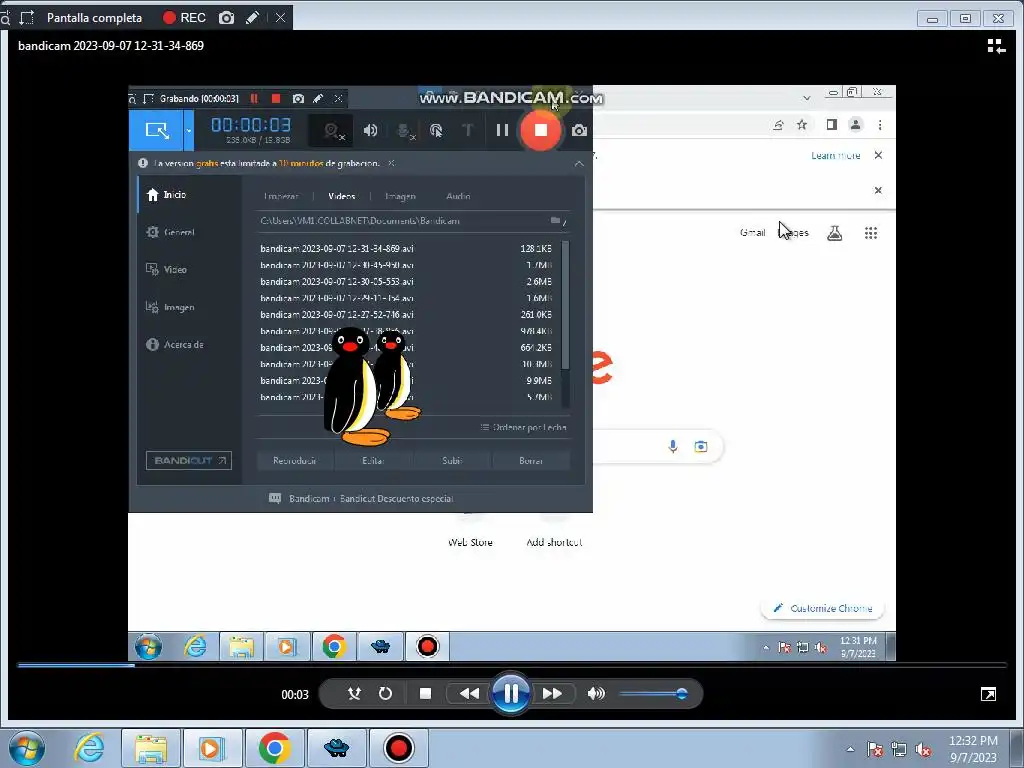Turn on shuffle in media player controls
Viewport: 1024px width, 768px height.
click(x=354, y=694)
